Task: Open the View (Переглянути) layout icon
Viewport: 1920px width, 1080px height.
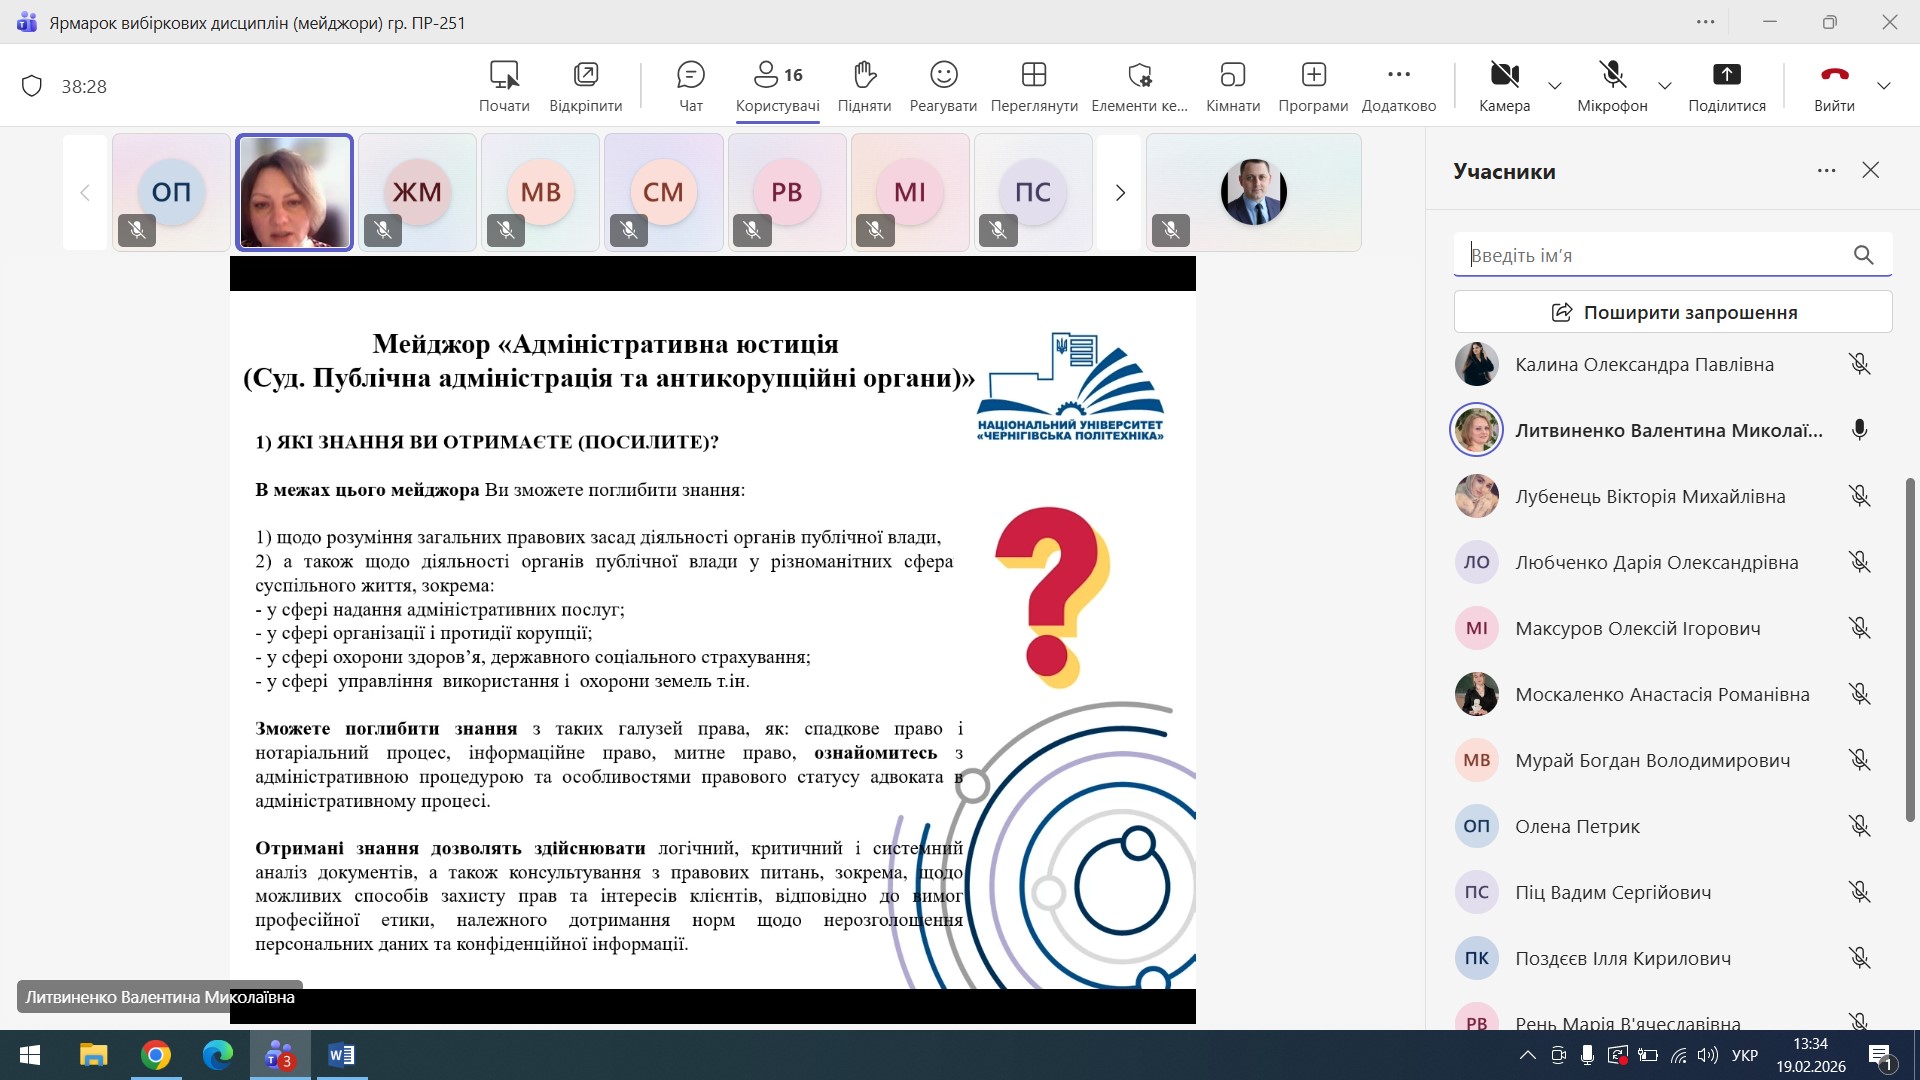Action: [1033, 76]
